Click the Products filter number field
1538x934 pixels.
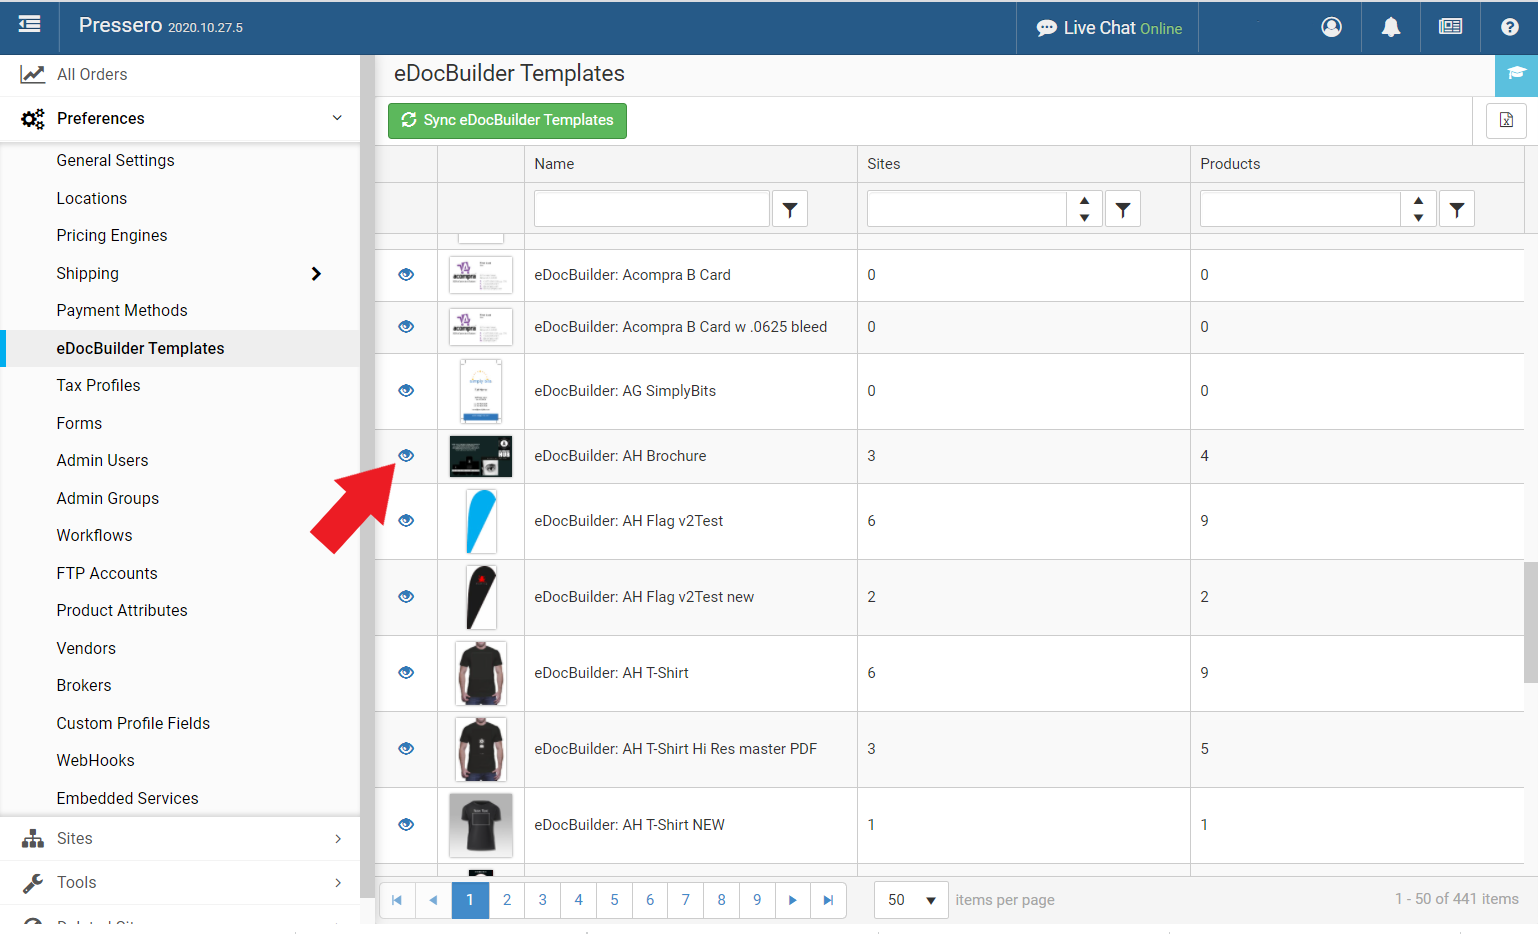tap(1300, 209)
